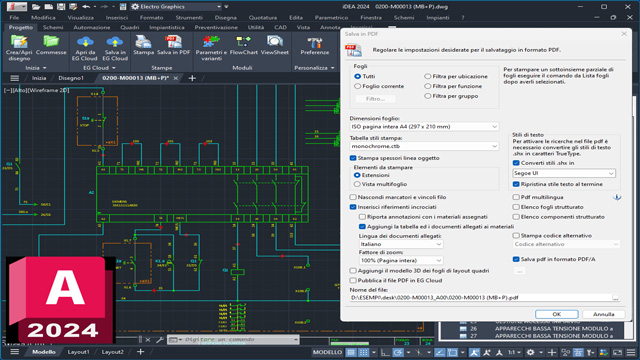Switch to Disegno1 file tab
Image resolution: width=640 pixels, height=360 pixels.
(71, 78)
